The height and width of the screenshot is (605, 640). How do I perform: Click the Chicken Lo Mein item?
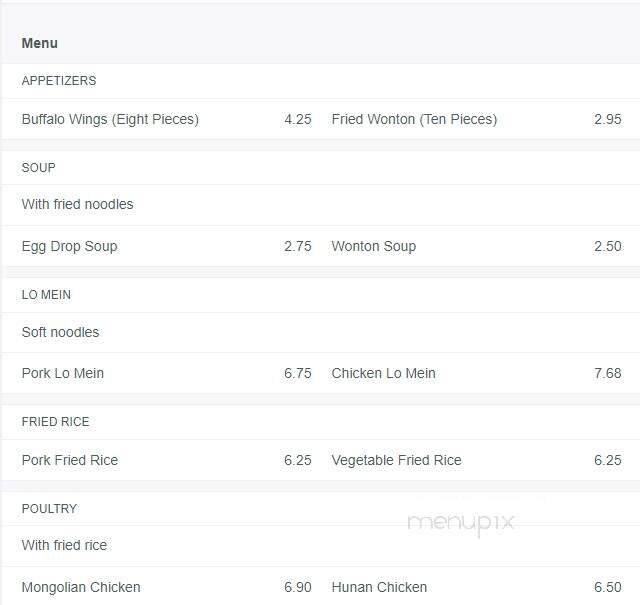(384, 373)
